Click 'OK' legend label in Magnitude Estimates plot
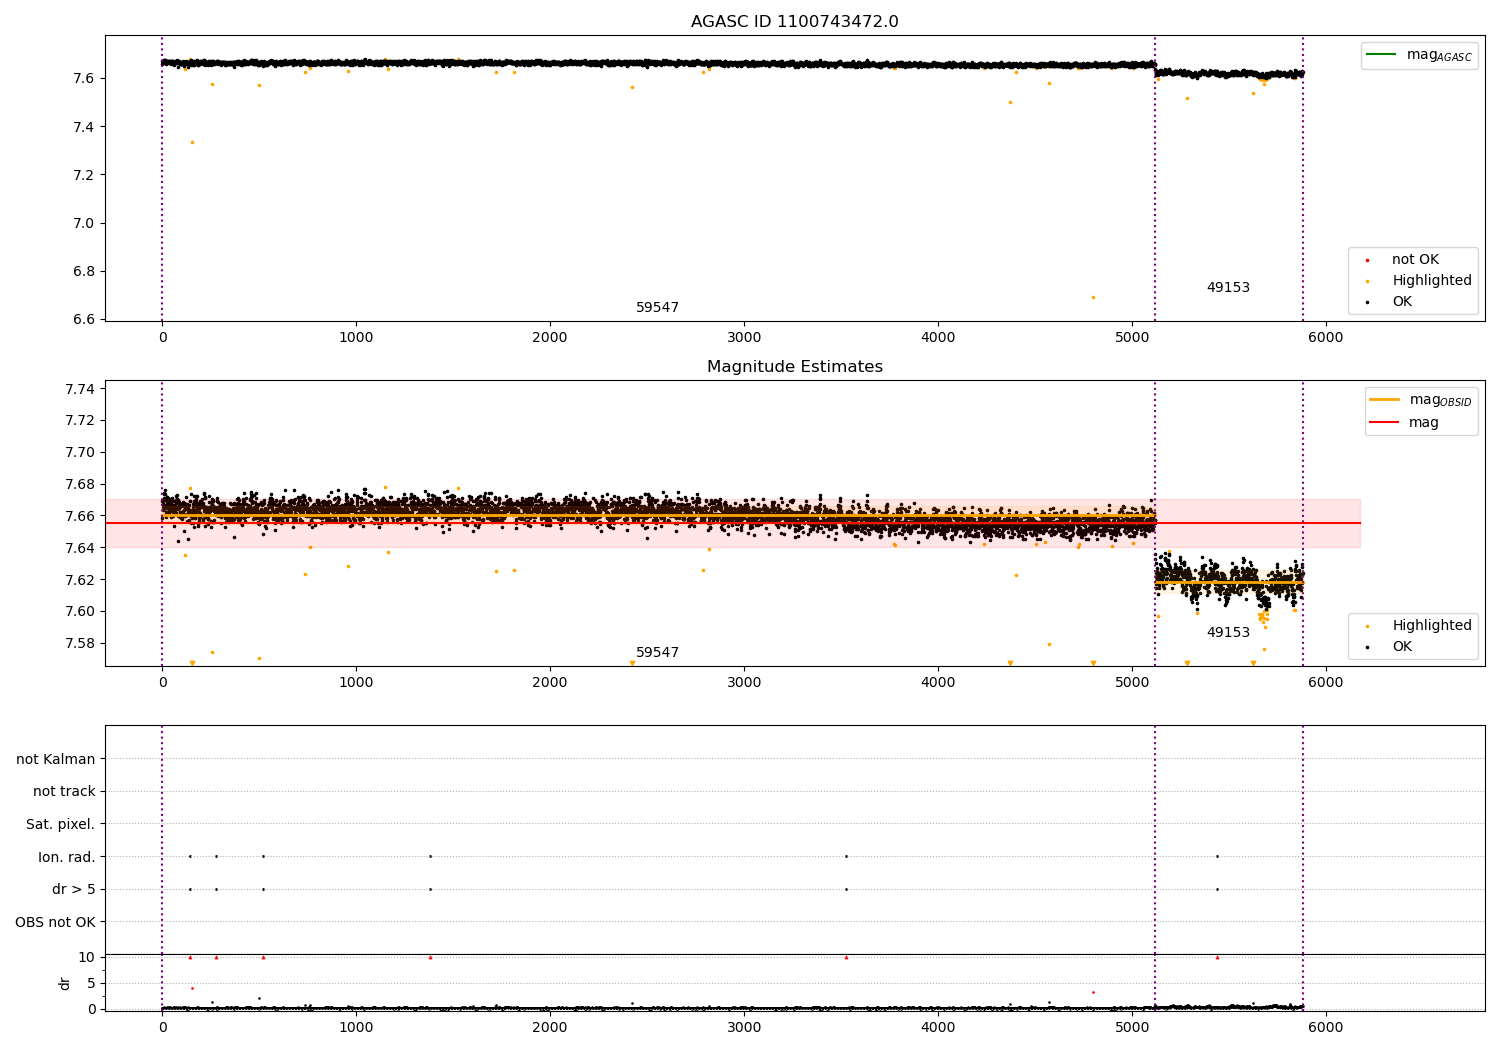The image size is (1500, 1050). coord(1402,646)
